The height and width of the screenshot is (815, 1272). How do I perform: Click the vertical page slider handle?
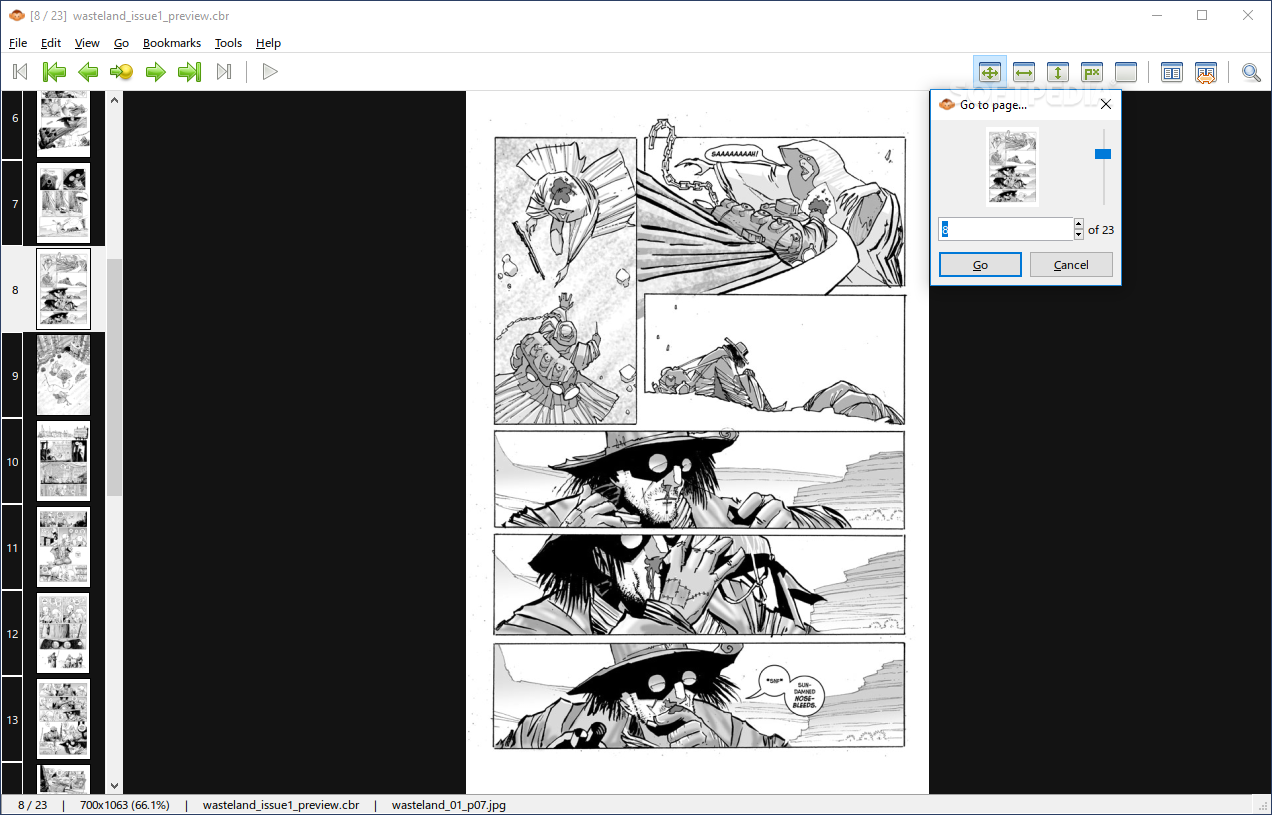click(1103, 154)
